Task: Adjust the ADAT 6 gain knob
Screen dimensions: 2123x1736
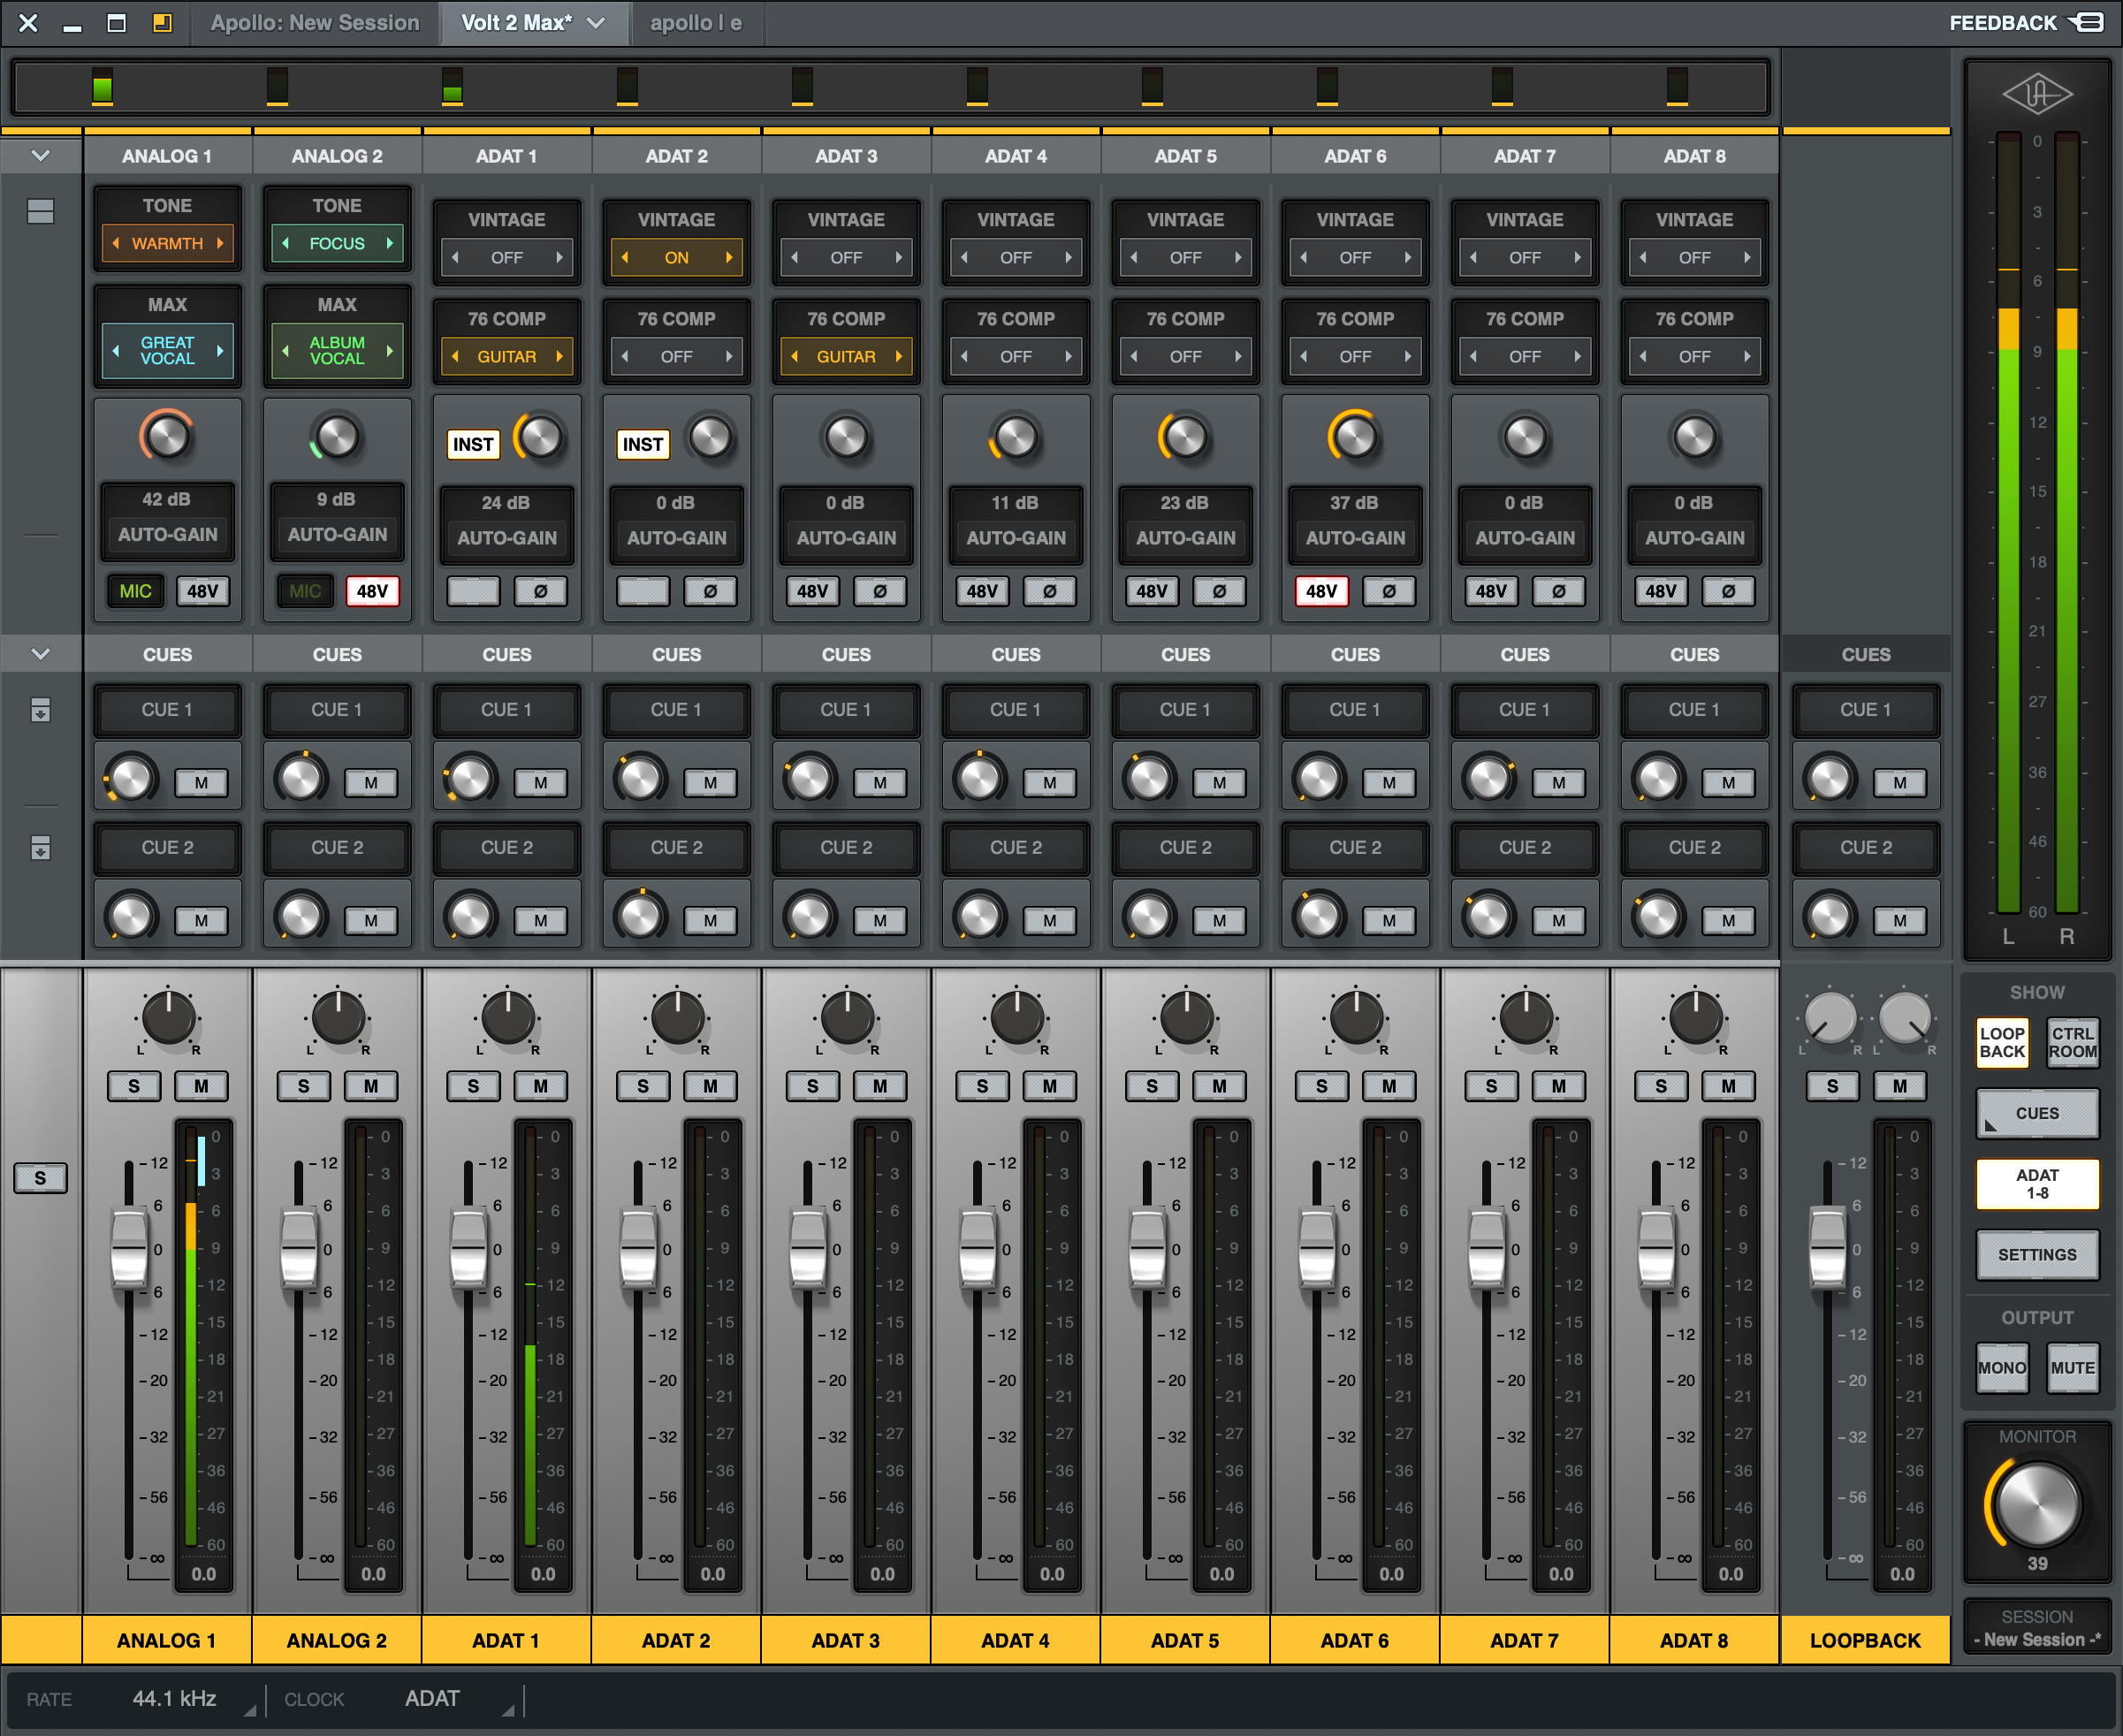Action: 1355,437
